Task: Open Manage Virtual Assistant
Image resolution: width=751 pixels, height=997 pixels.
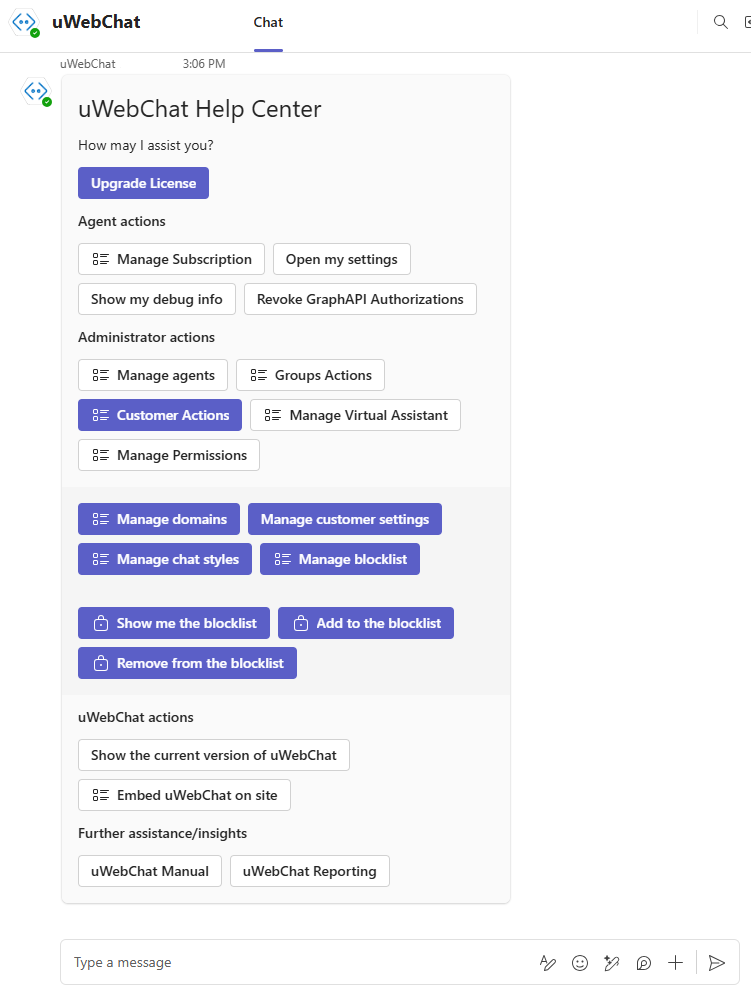Action: [355, 414]
